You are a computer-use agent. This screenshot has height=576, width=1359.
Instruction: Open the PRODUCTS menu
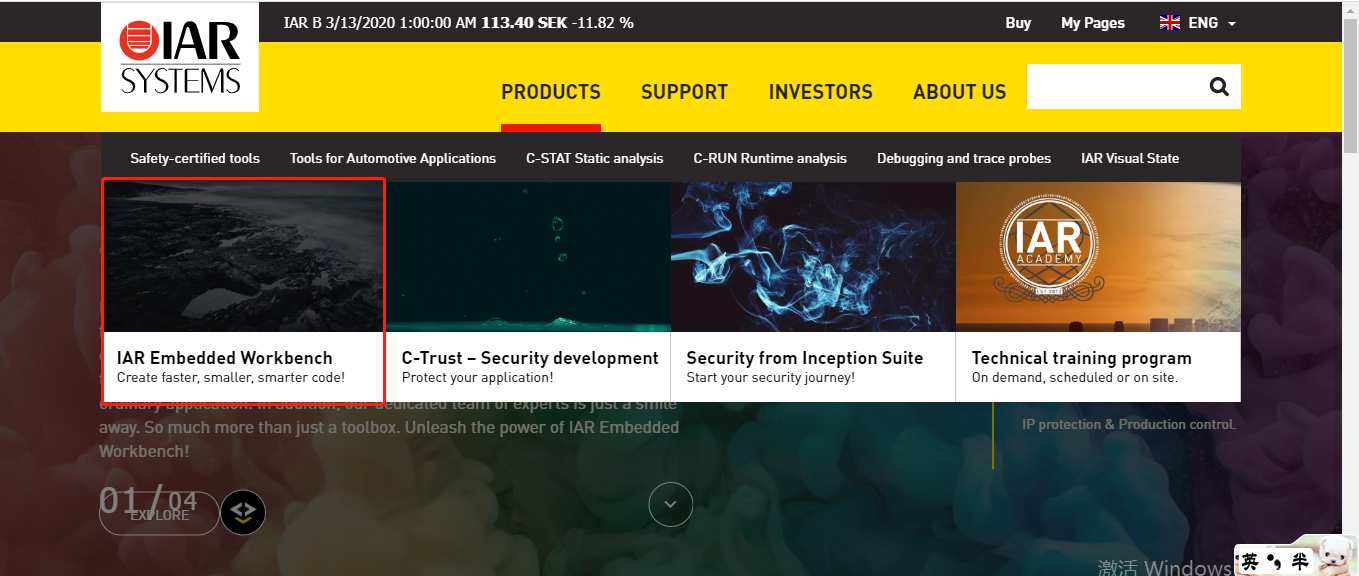(x=551, y=92)
